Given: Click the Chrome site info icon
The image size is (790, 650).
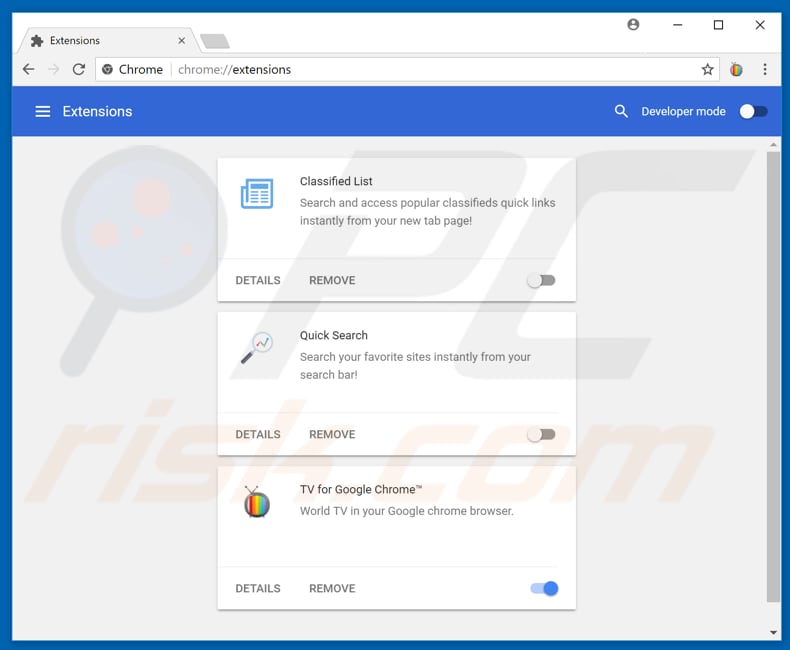Looking at the screenshot, I should [107, 69].
